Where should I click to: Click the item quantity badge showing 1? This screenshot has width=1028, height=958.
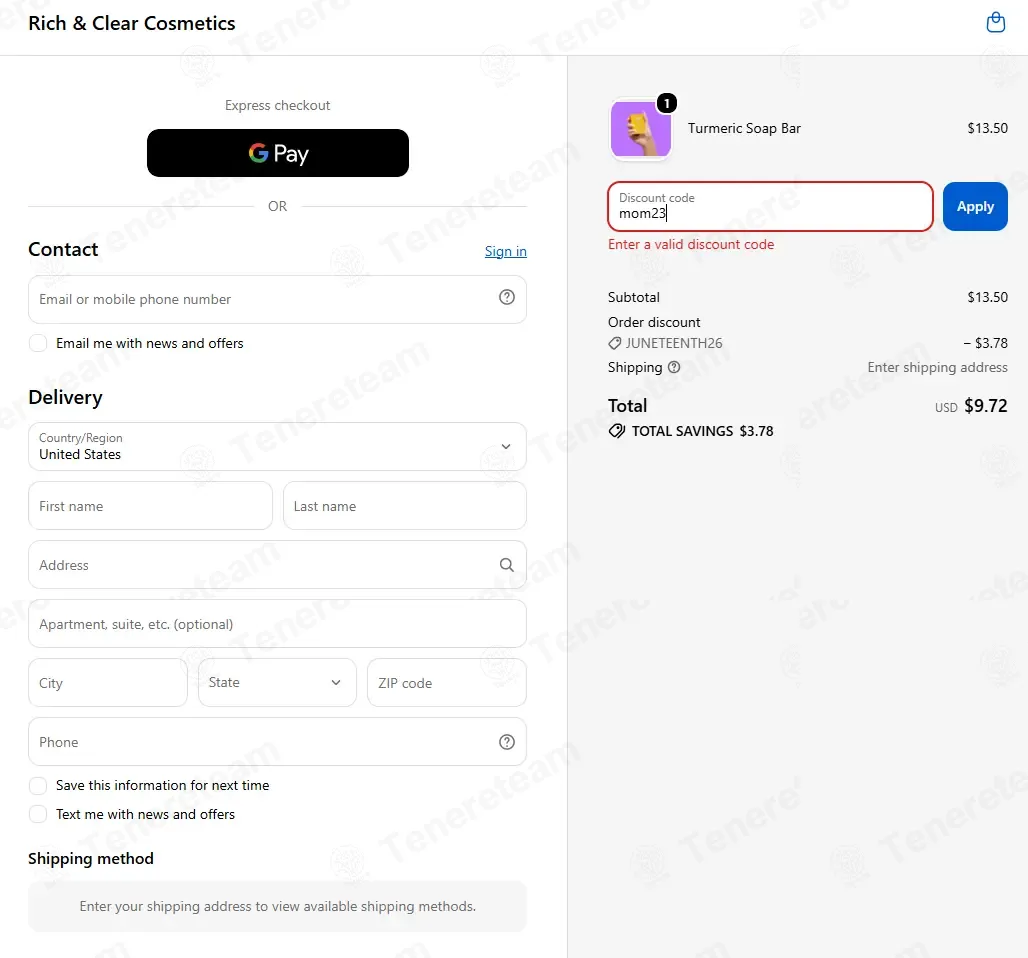(666, 103)
